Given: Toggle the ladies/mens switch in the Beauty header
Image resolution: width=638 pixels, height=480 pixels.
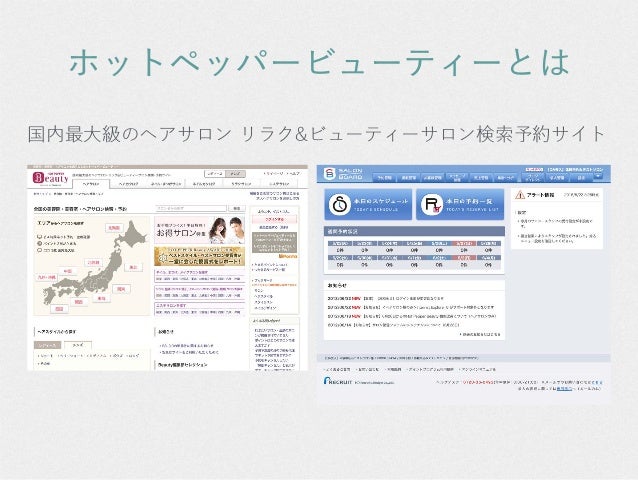Looking at the screenshot, I should pyautogui.click(x=225, y=174).
